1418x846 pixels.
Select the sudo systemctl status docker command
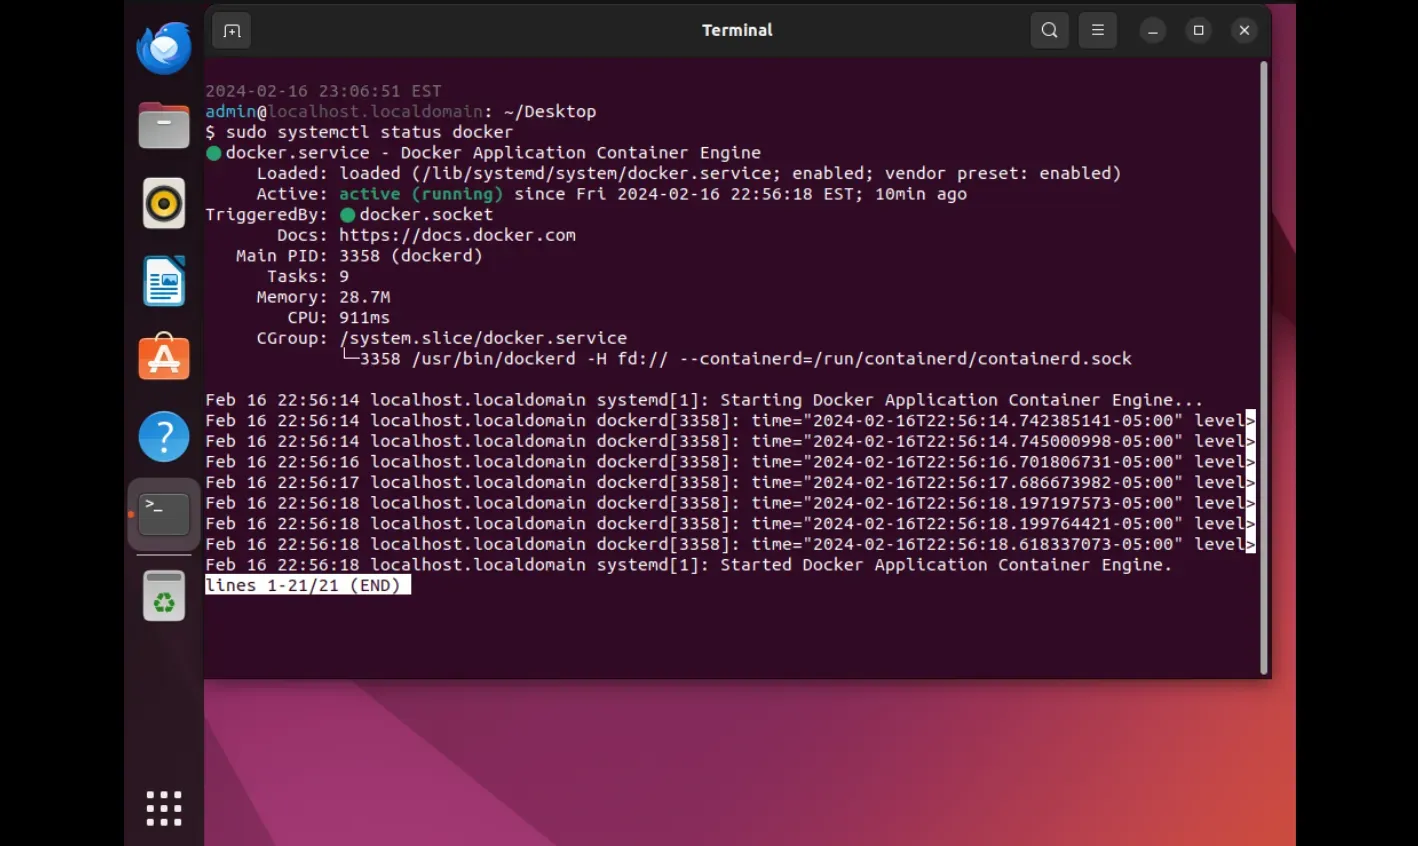380,131
